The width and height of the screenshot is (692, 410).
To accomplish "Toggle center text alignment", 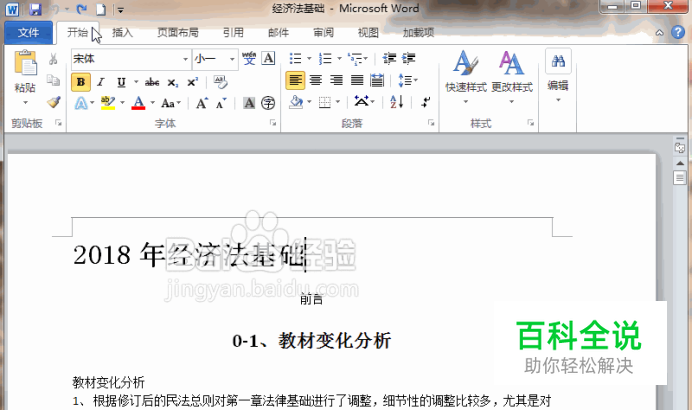I will point(316,80).
